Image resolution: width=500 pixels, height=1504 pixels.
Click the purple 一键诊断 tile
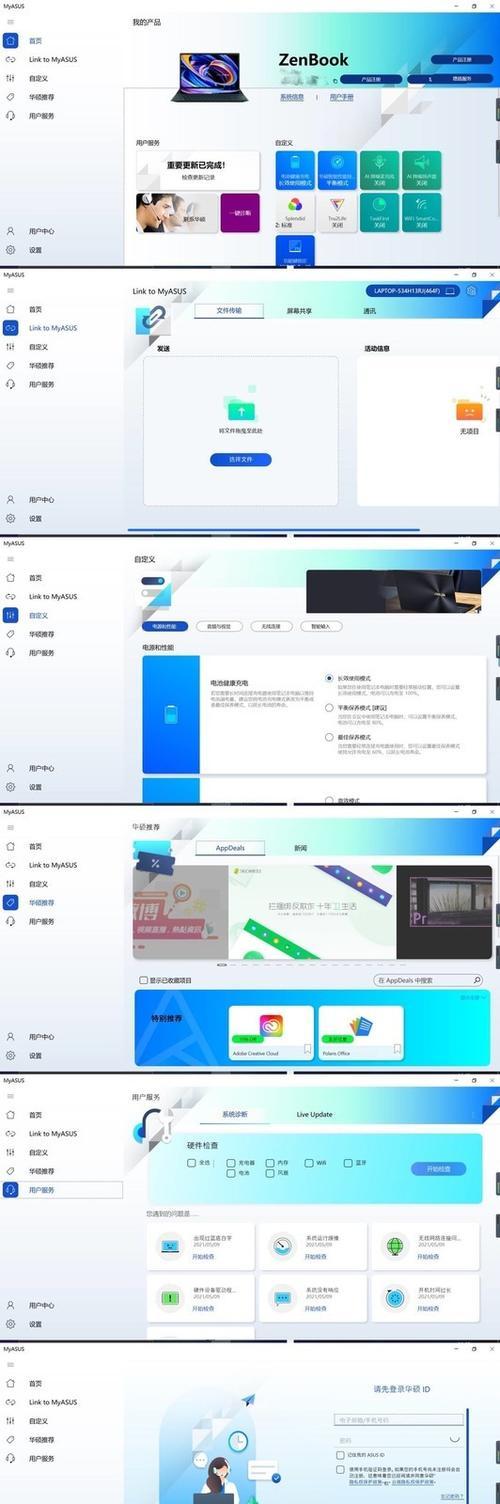tap(240, 213)
